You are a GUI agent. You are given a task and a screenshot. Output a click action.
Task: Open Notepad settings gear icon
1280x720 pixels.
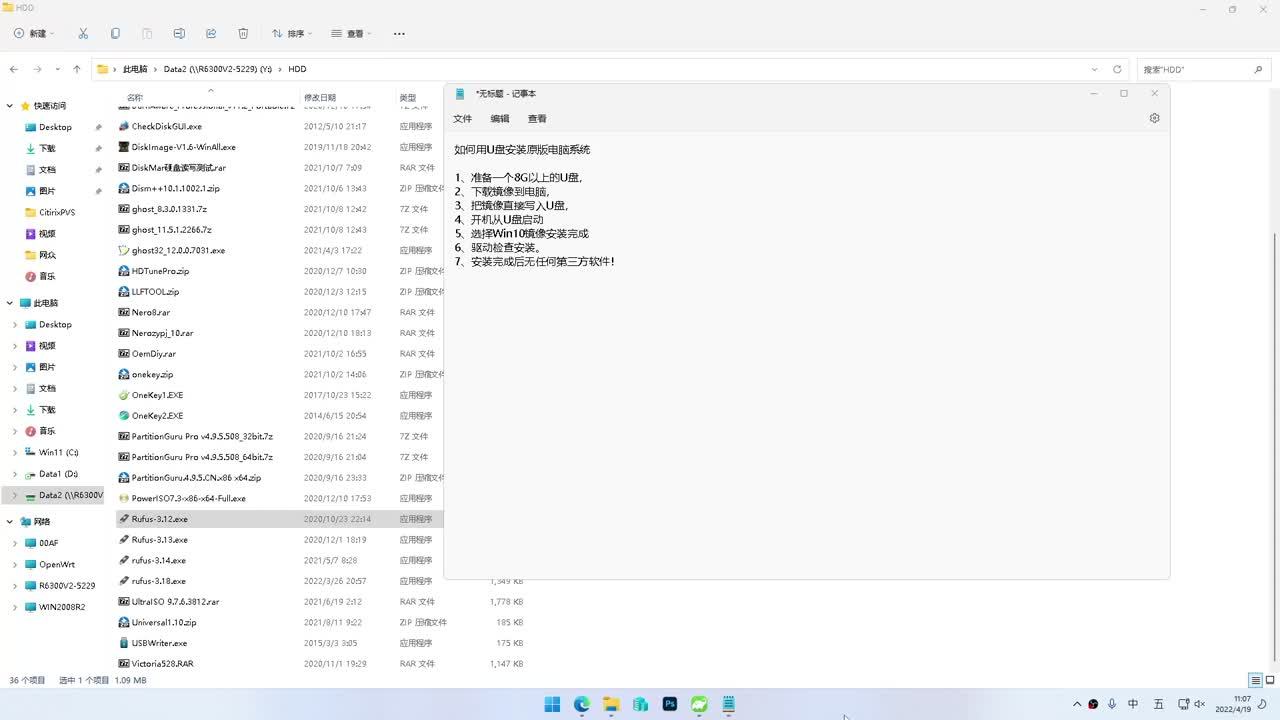coord(1154,118)
